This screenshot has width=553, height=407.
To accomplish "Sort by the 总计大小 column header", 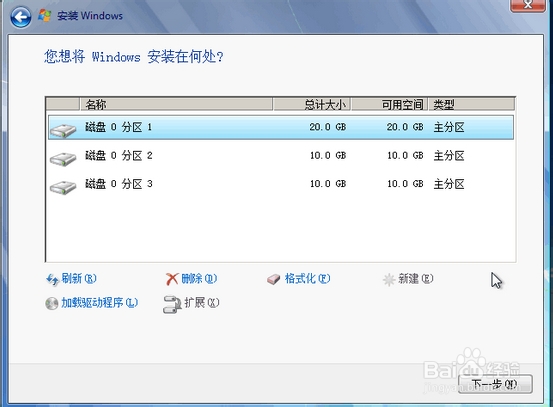I will click(x=312, y=104).
